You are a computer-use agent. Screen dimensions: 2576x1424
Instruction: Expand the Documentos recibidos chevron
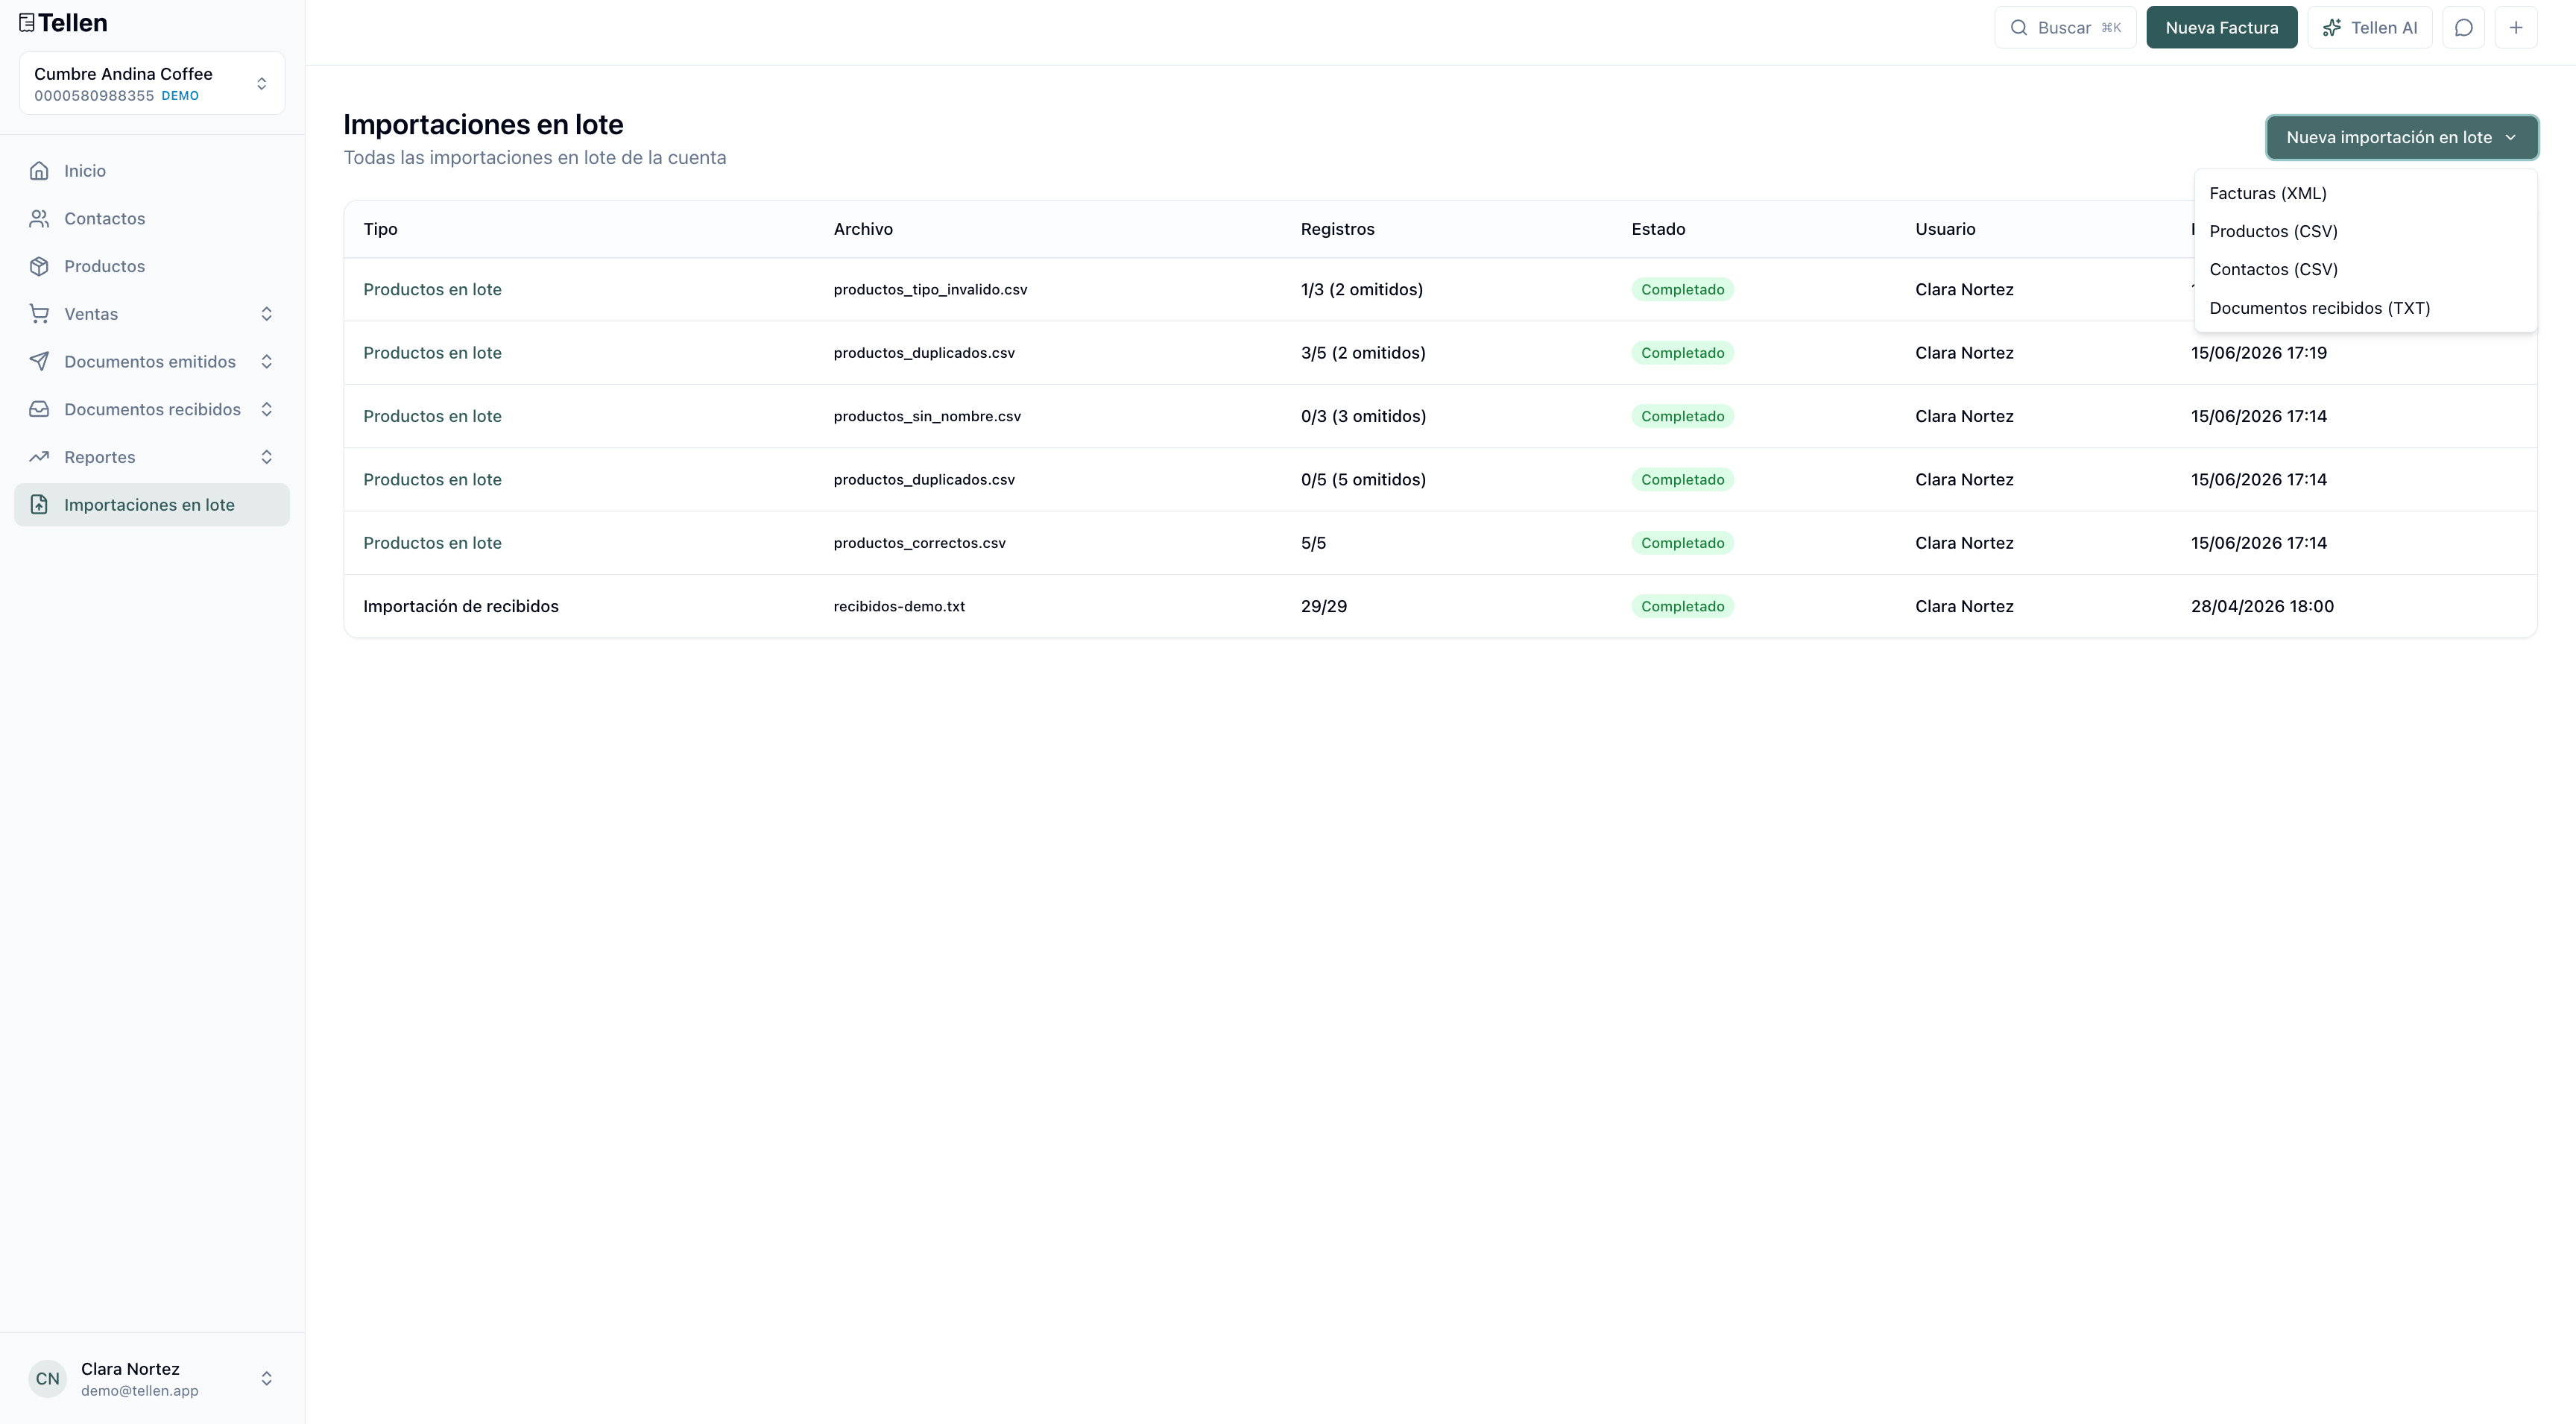coord(267,409)
